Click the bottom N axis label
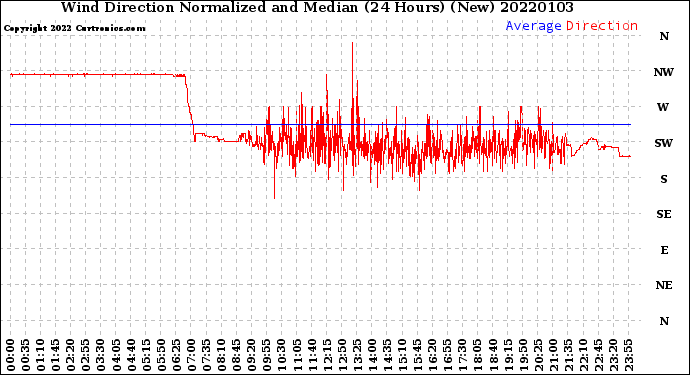Image resolution: width=690 pixels, height=375 pixels. [664, 321]
